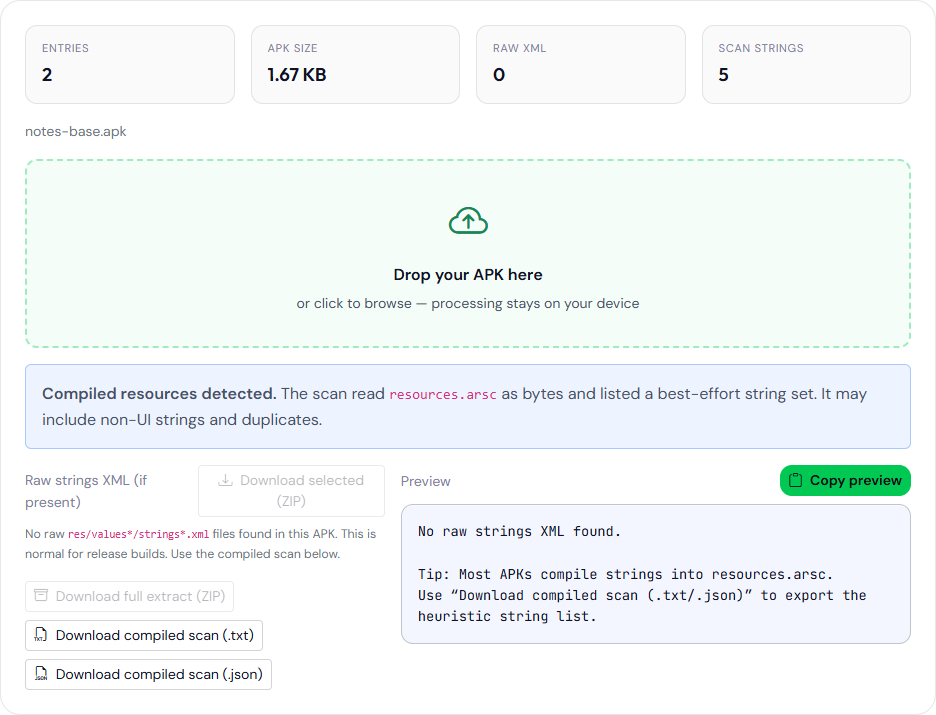This screenshot has width=936, height=715.
Task: Click 'No raw strings XML found.' line
Action: pos(519,531)
